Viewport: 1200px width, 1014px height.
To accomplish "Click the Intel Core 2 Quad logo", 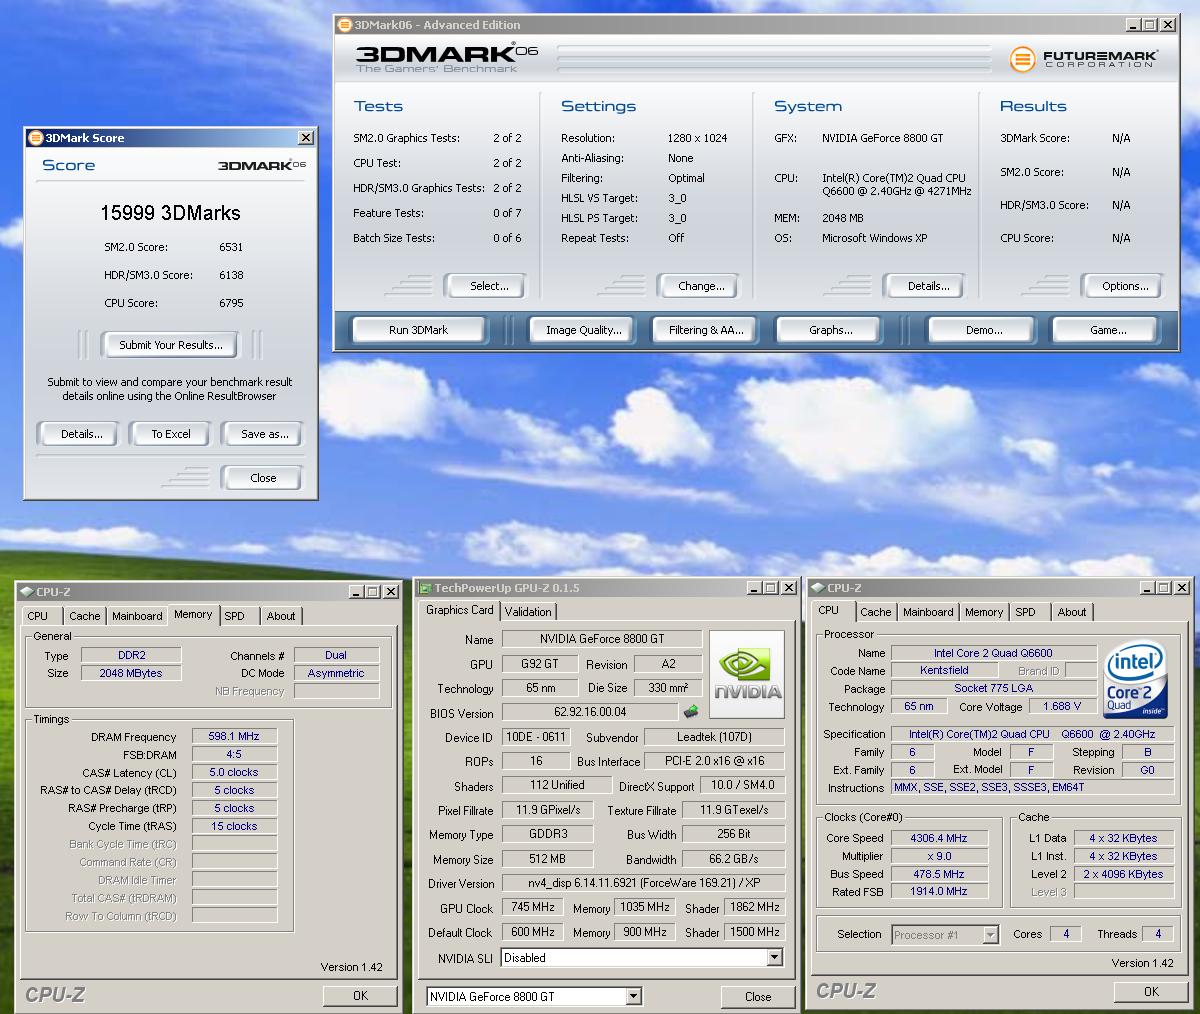I will (1135, 681).
